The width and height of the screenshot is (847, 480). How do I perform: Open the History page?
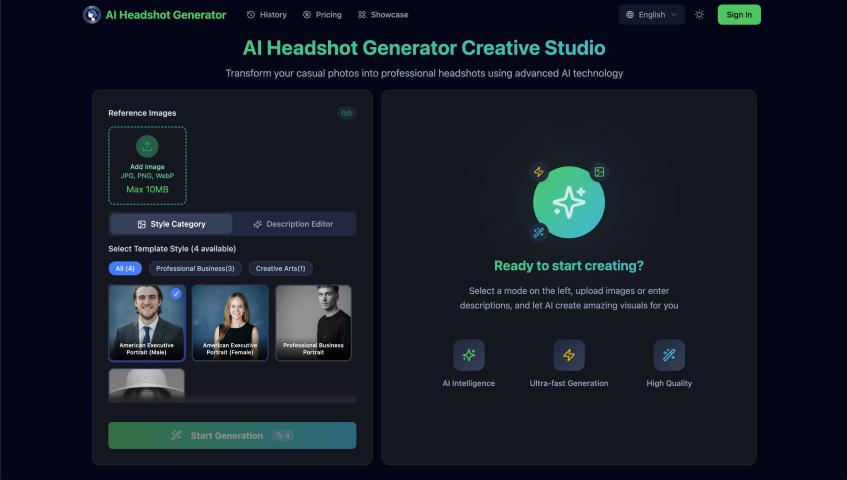coord(266,15)
